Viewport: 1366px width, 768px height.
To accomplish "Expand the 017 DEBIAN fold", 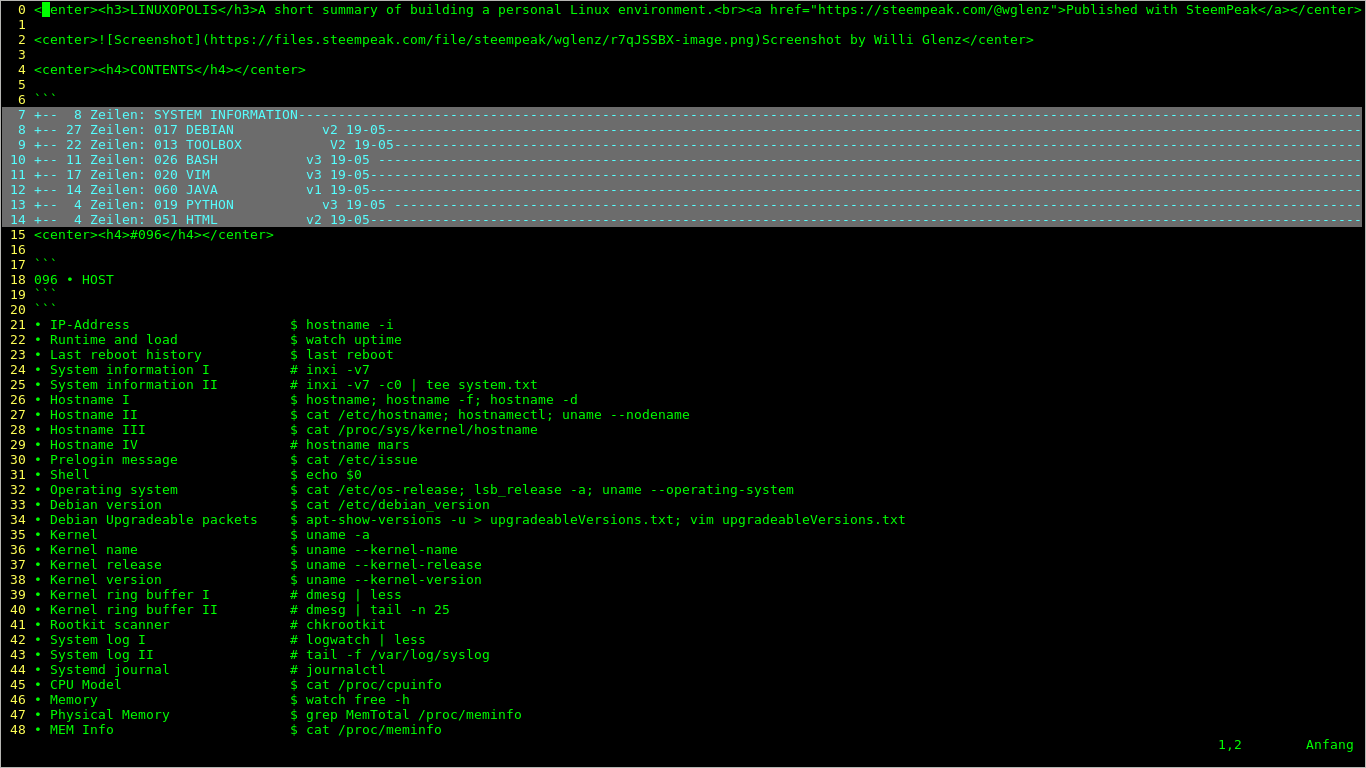I will point(682,130).
